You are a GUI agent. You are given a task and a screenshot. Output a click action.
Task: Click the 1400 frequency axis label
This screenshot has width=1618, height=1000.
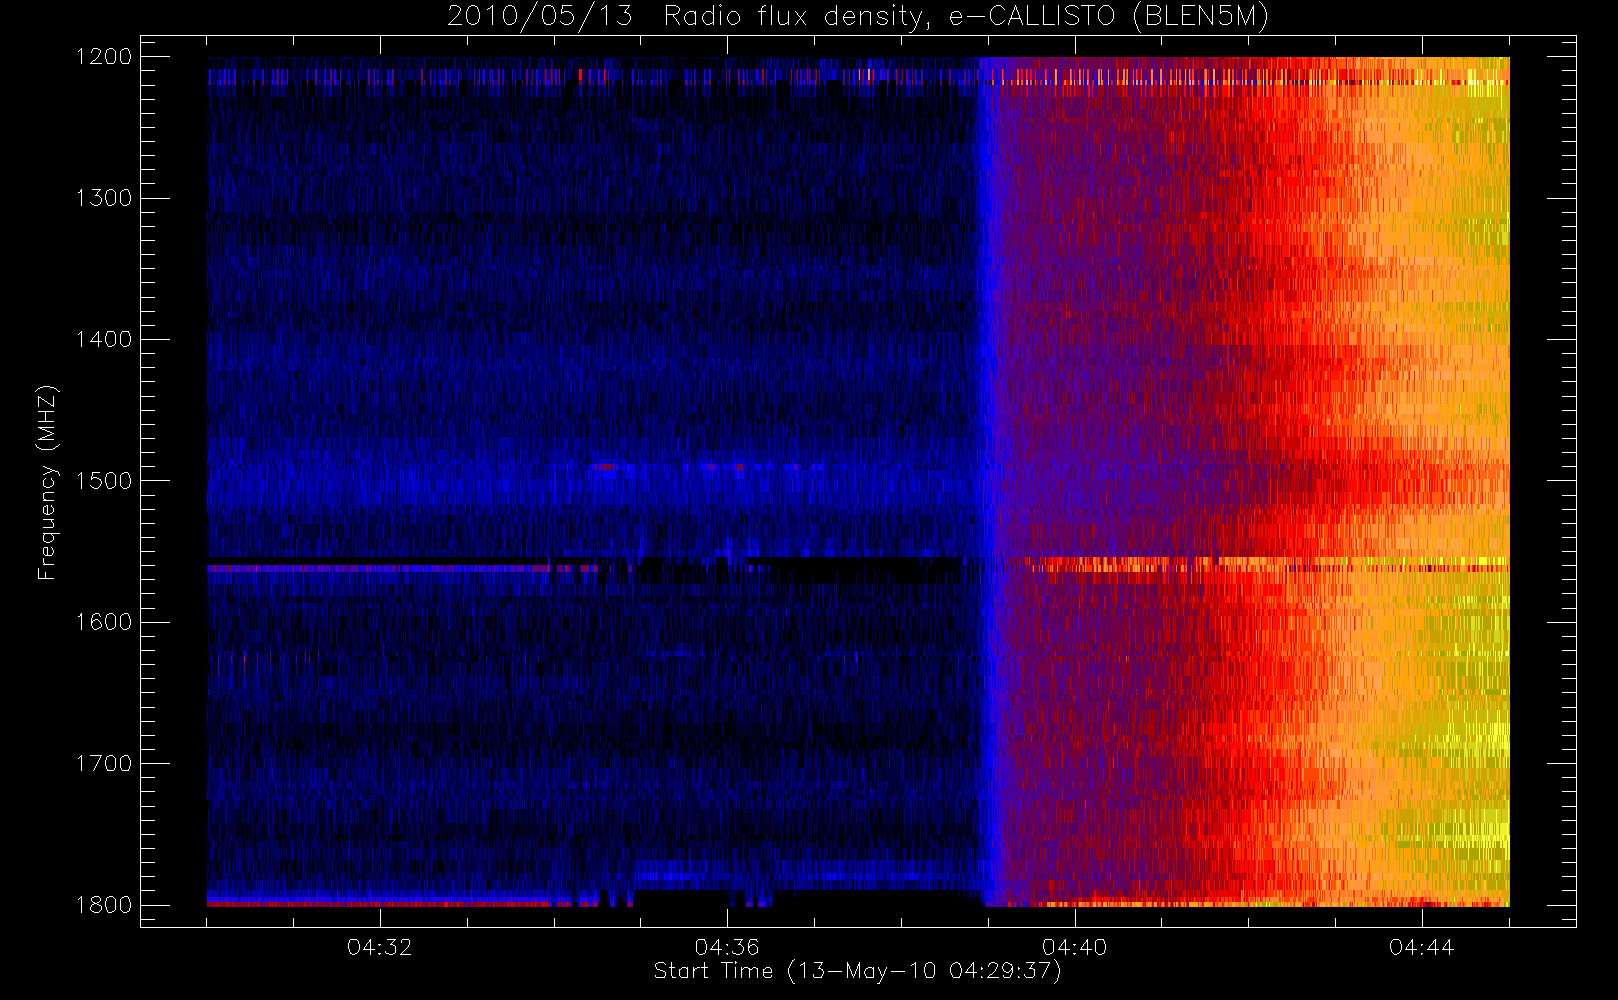pos(104,340)
